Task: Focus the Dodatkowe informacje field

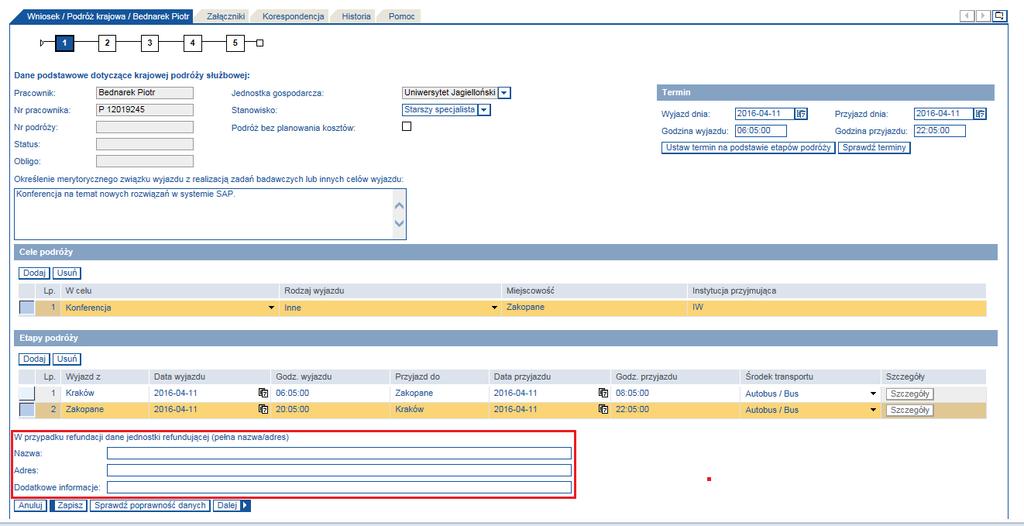Action: point(340,487)
